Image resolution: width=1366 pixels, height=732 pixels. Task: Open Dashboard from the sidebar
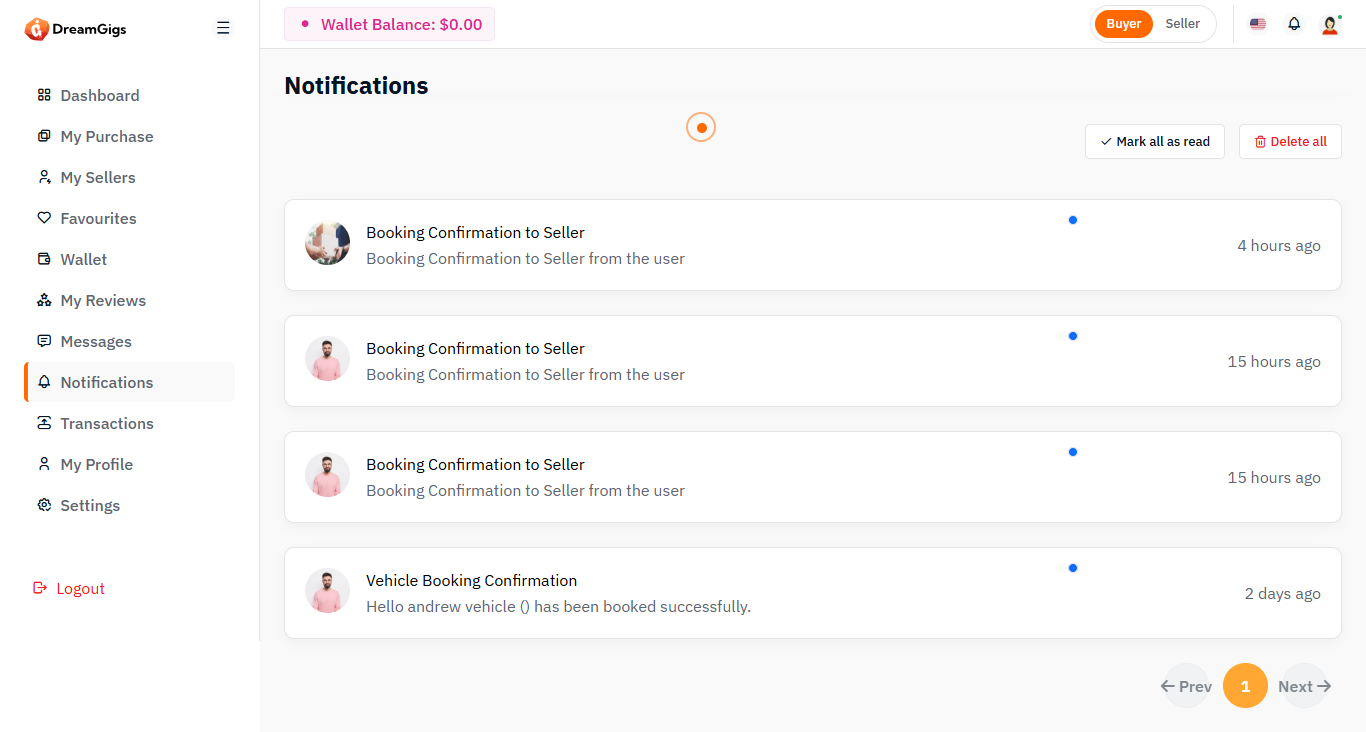coord(99,96)
